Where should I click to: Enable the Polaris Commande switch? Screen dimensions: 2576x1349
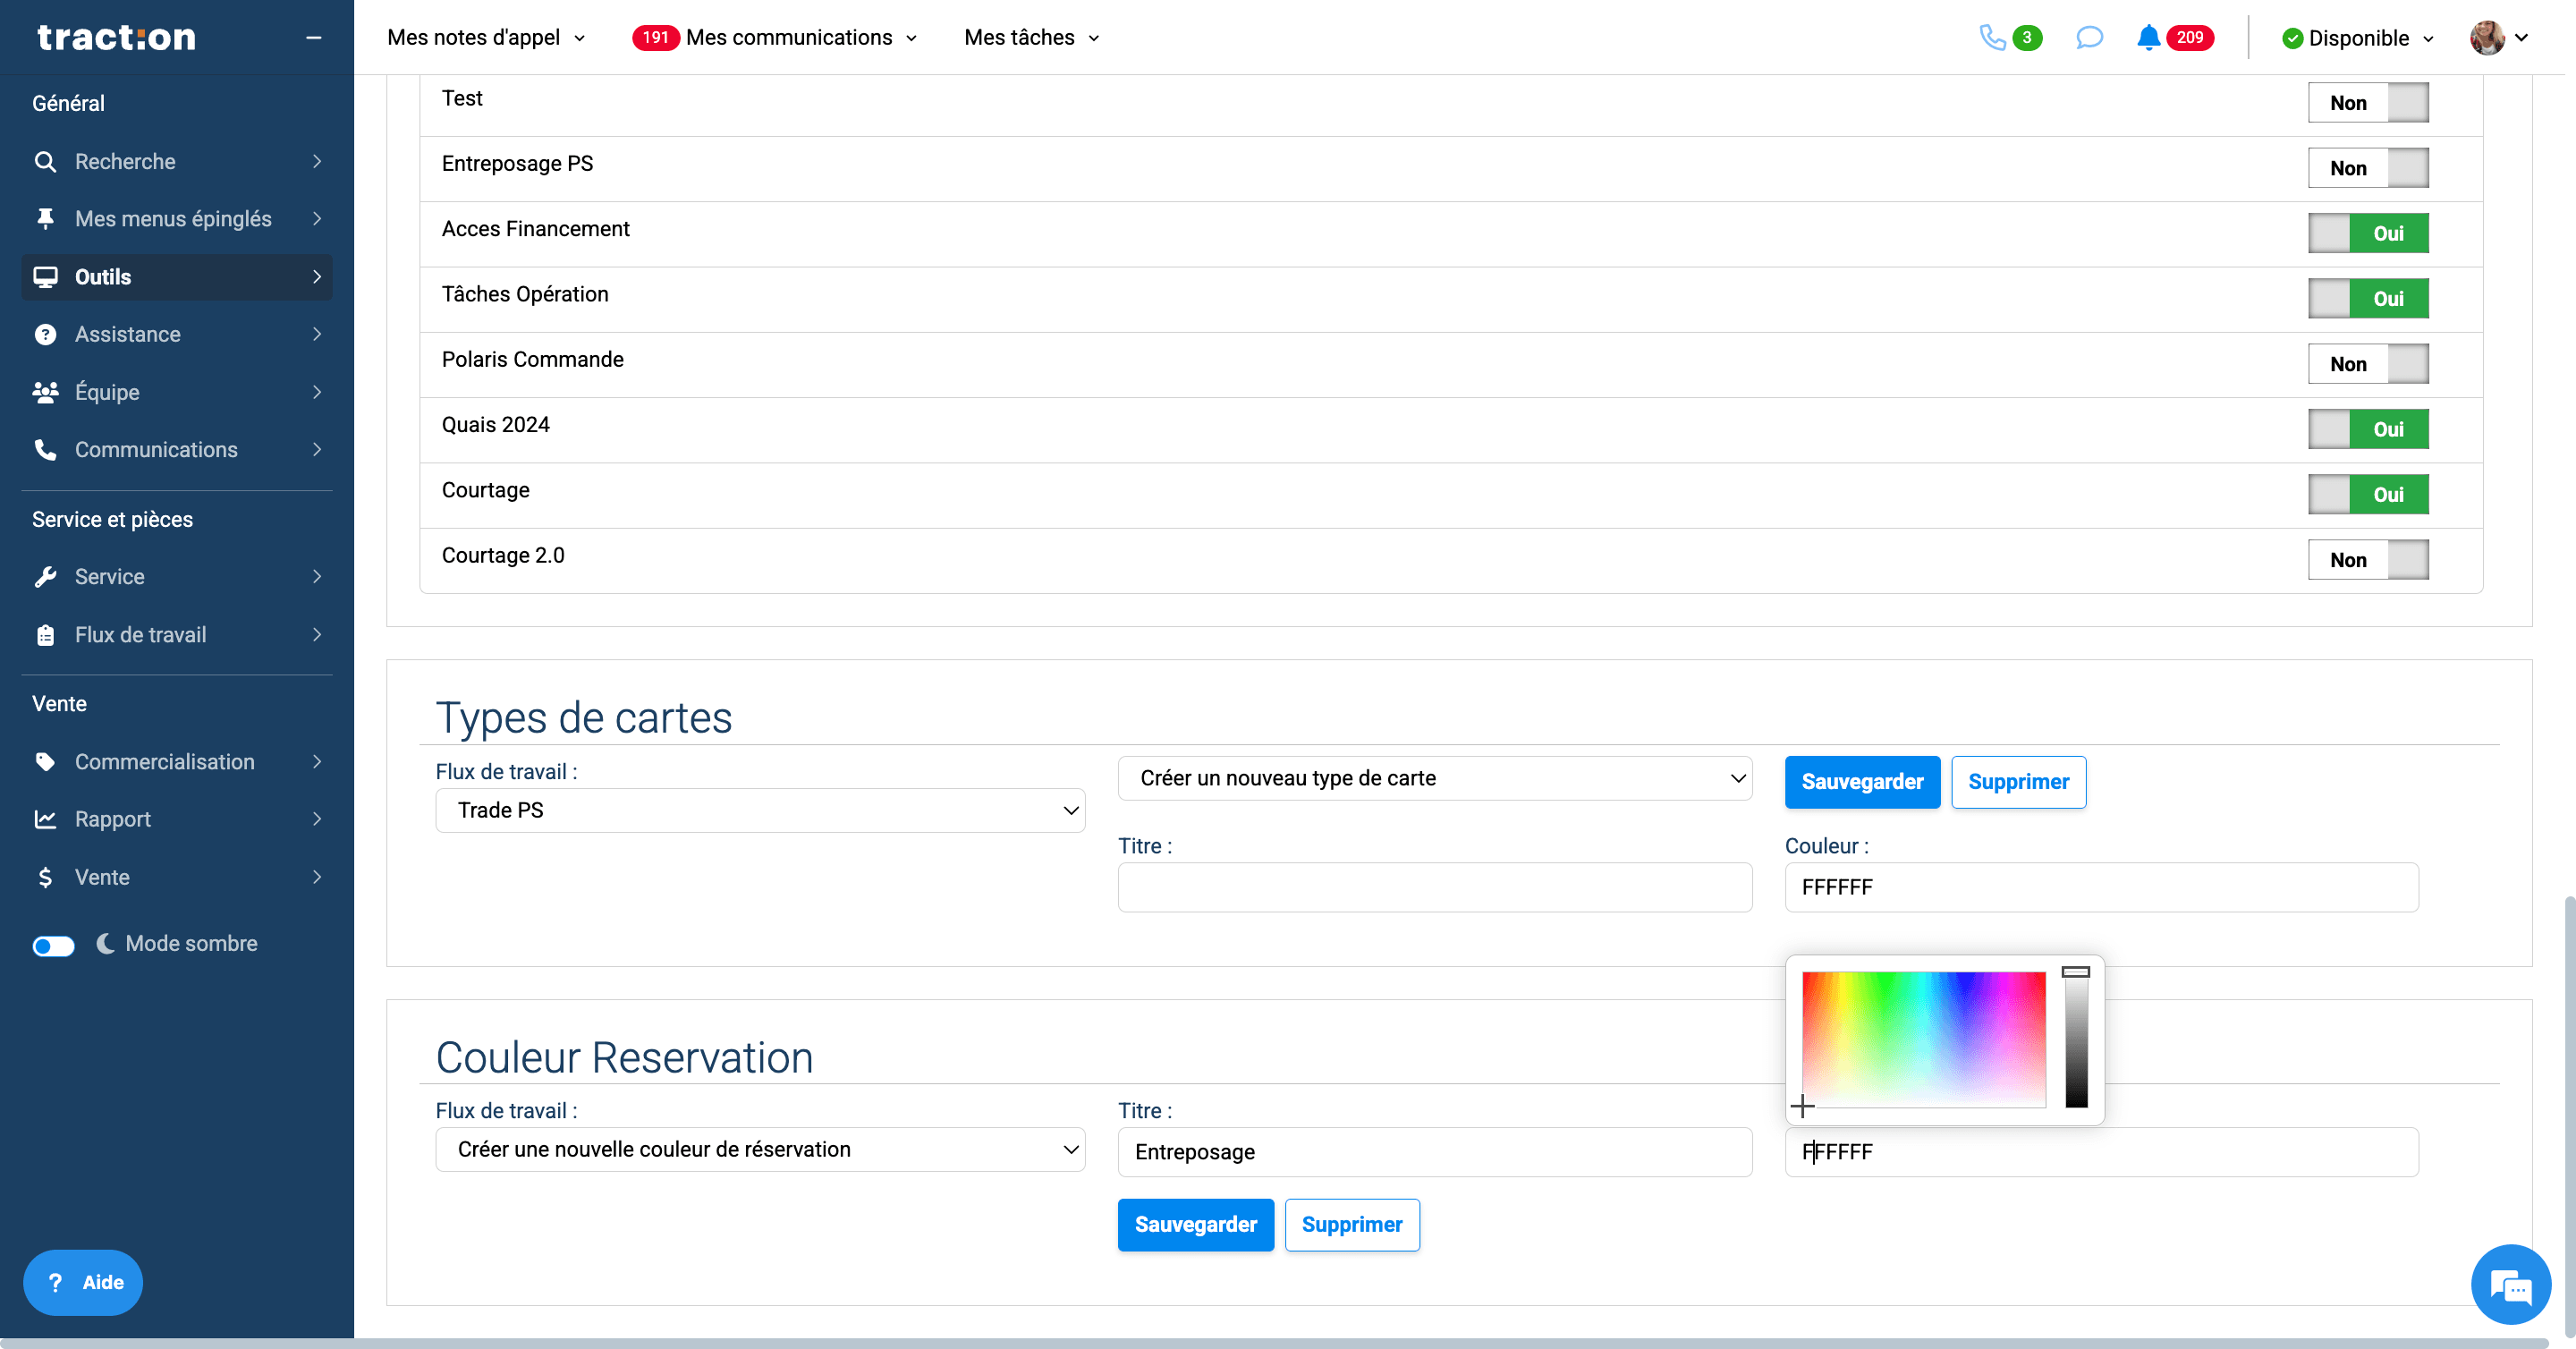2367,364
